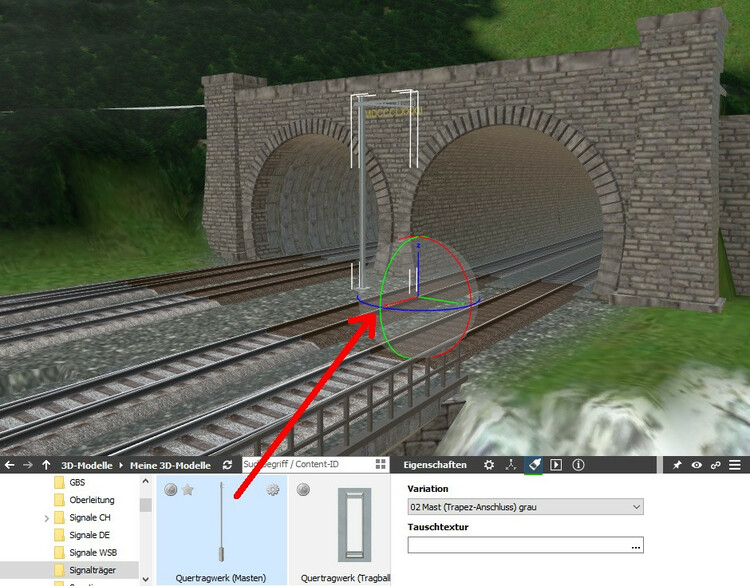Image resolution: width=750 pixels, height=586 pixels.
Task: Click round badge on Quertragwerk (Tragbalken) tile
Action: tap(303, 490)
